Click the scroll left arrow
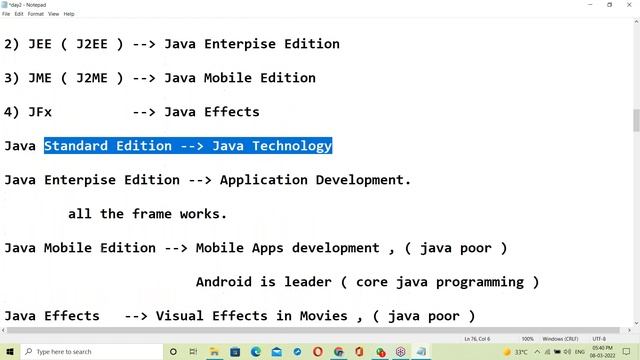The width and height of the screenshot is (640, 360). click(x=3, y=330)
